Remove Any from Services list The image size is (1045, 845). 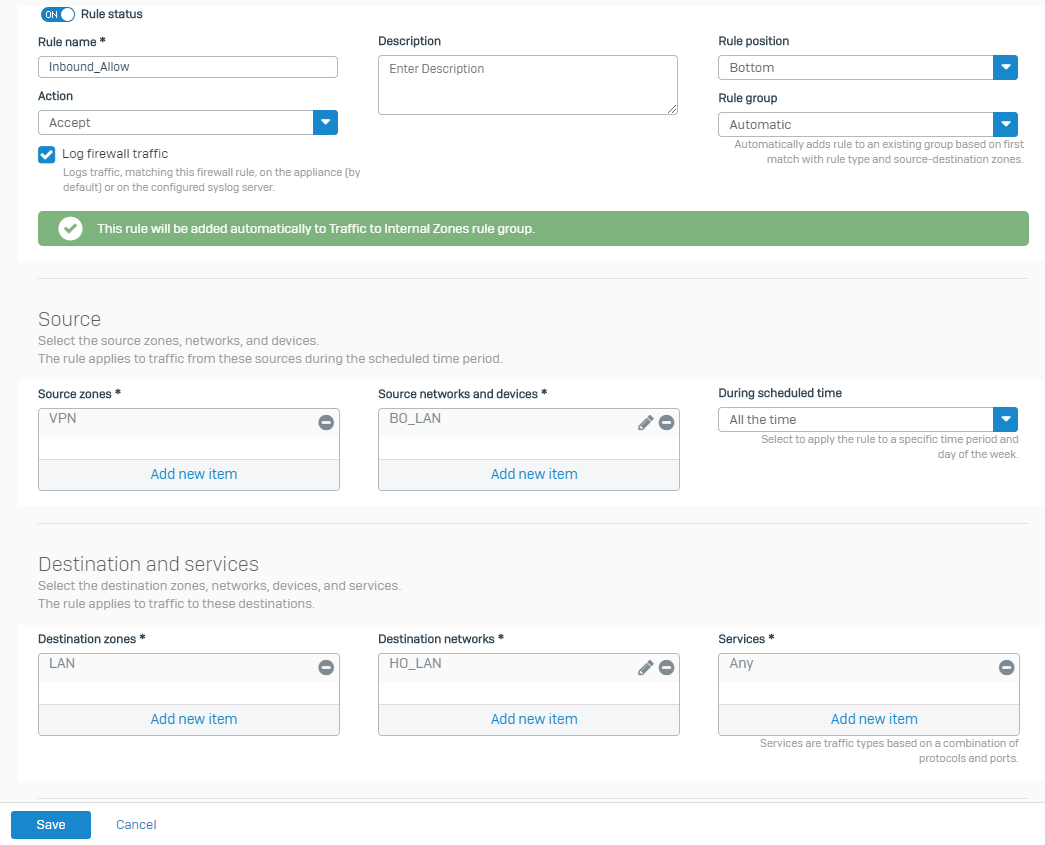coord(1006,668)
